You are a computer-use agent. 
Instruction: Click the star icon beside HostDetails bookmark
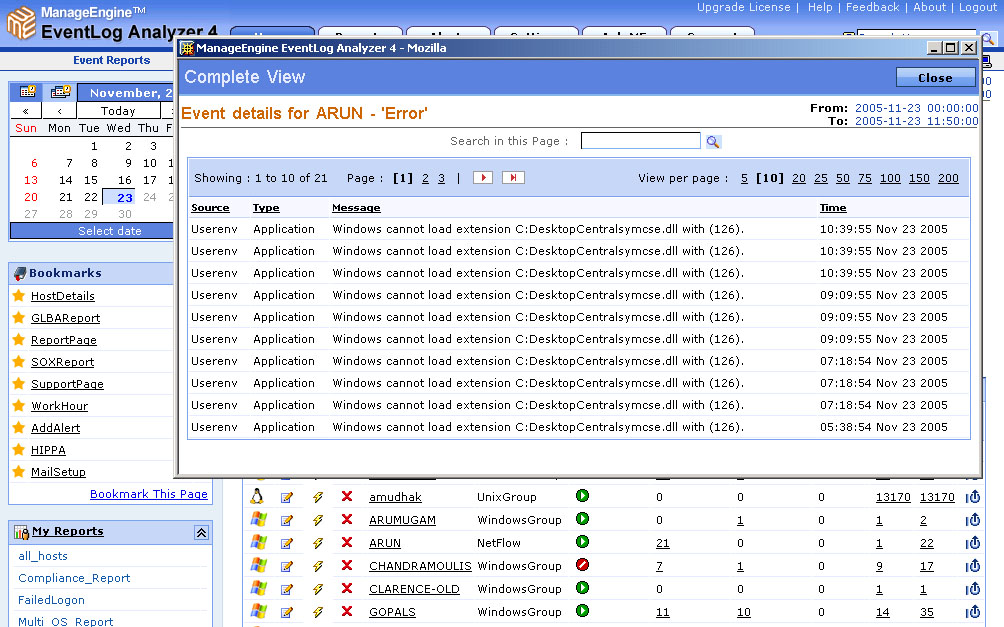tap(19, 295)
